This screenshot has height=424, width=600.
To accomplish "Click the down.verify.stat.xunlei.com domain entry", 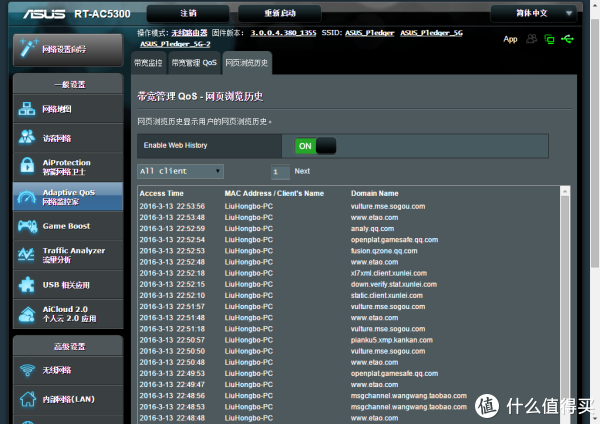I will pos(394,284).
